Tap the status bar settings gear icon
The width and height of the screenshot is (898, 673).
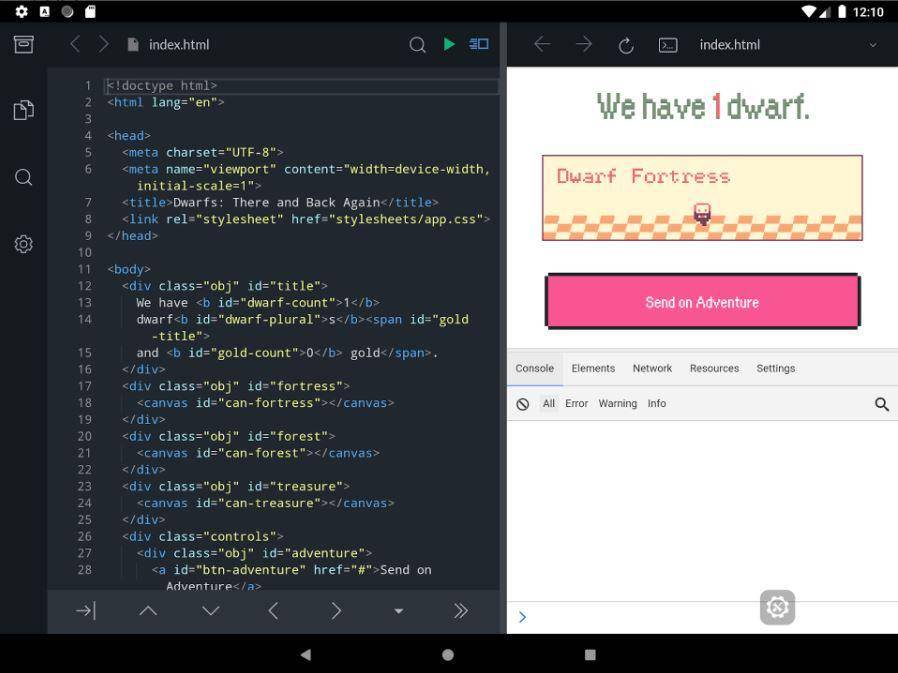21,11
